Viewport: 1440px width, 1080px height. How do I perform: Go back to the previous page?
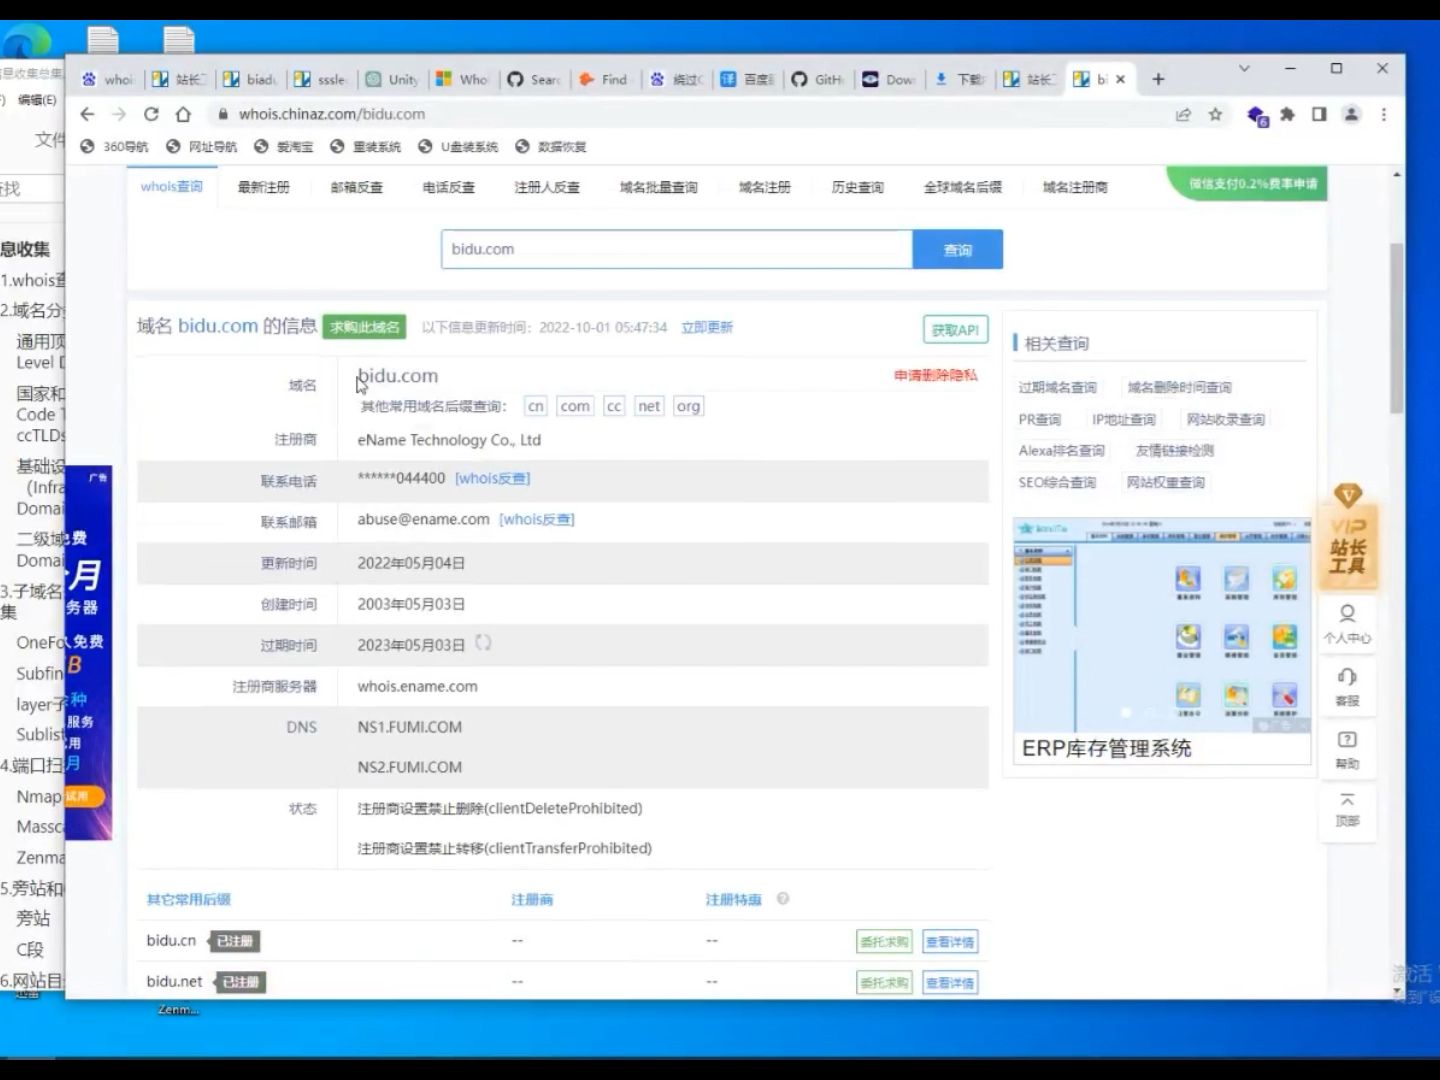click(87, 114)
